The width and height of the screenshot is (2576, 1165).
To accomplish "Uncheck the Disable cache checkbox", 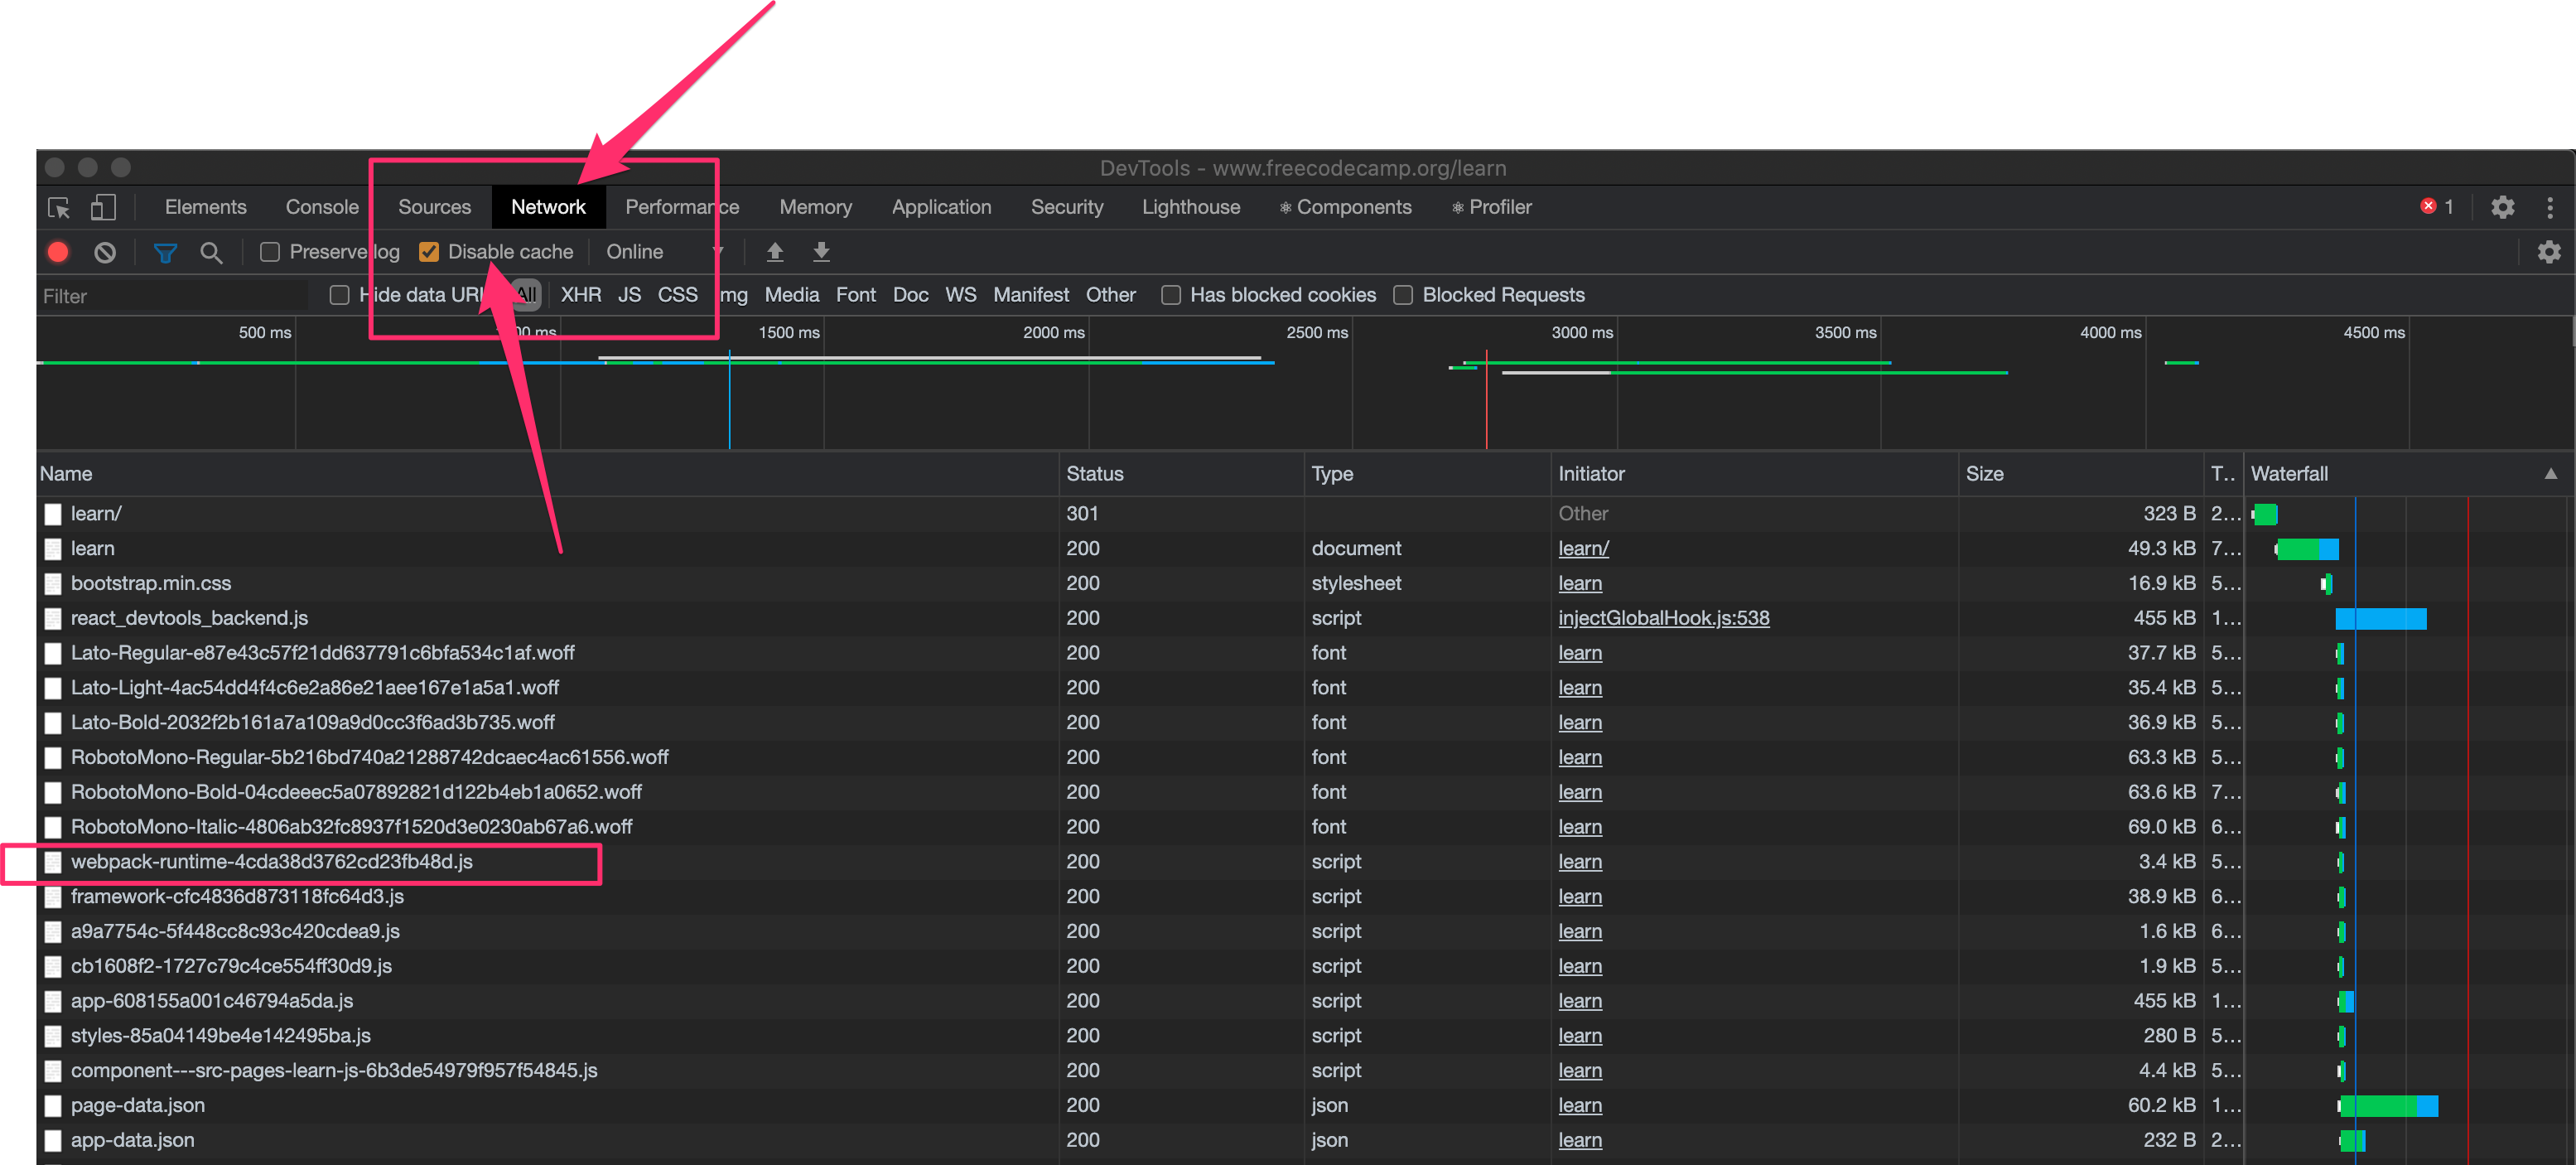I will tap(430, 251).
